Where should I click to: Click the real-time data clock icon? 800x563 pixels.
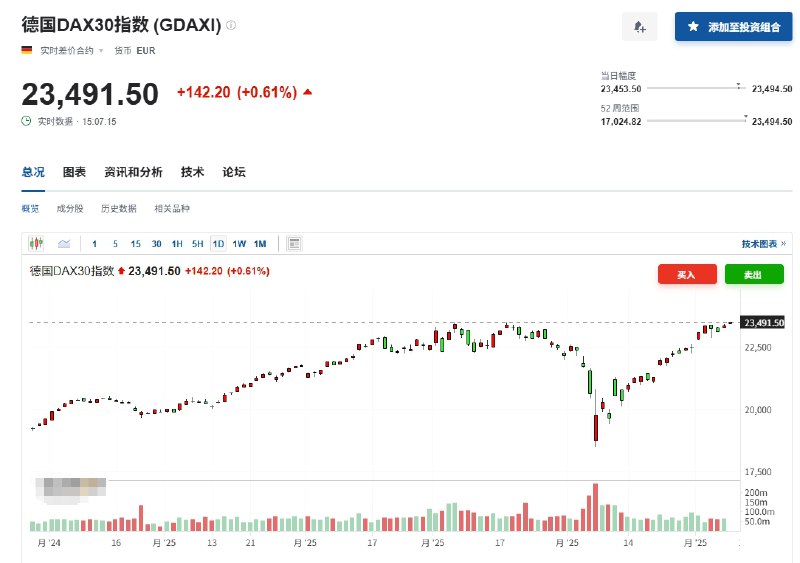pos(26,121)
